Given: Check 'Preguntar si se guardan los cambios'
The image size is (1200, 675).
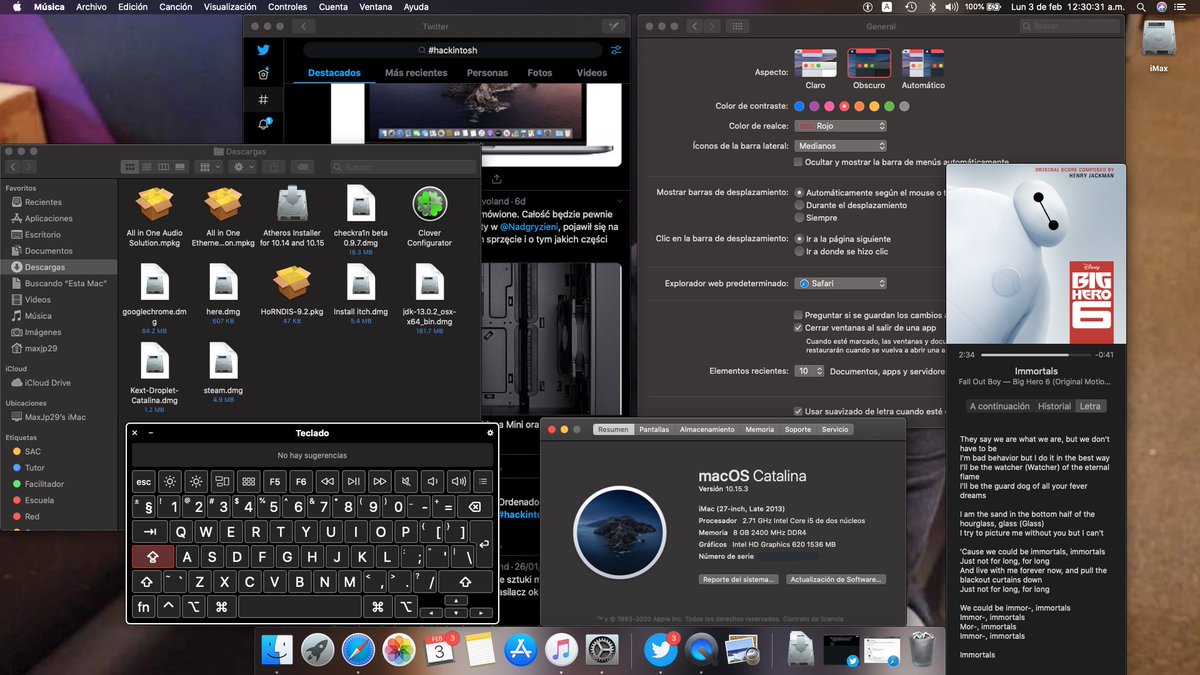Looking at the screenshot, I should [798, 315].
